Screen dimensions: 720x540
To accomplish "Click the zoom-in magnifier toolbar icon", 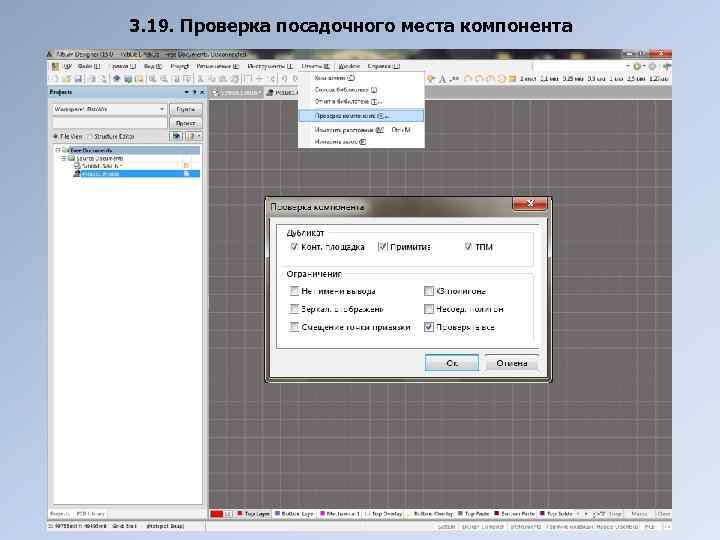I will [x=152, y=79].
